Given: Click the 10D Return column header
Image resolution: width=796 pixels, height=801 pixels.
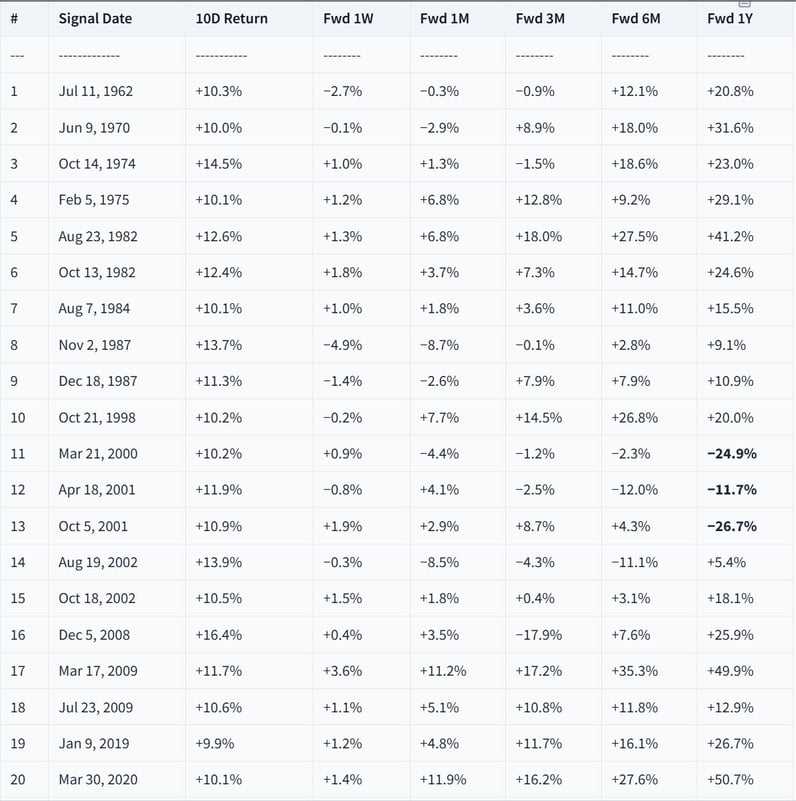Looking at the screenshot, I should 232,19.
